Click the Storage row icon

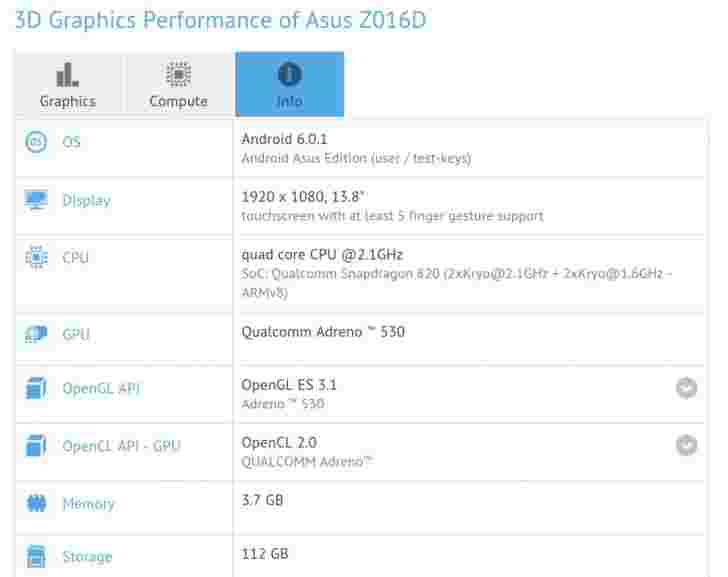coord(36,556)
